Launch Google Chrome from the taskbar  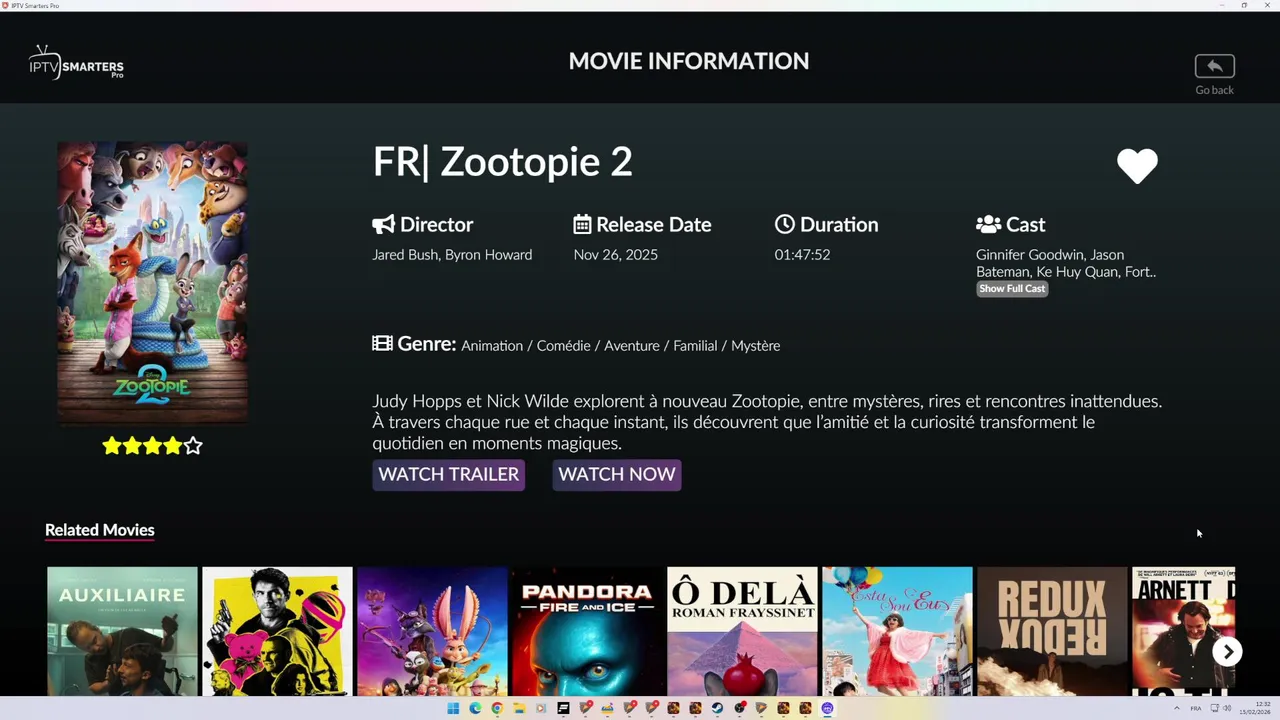pyautogui.click(x=497, y=708)
